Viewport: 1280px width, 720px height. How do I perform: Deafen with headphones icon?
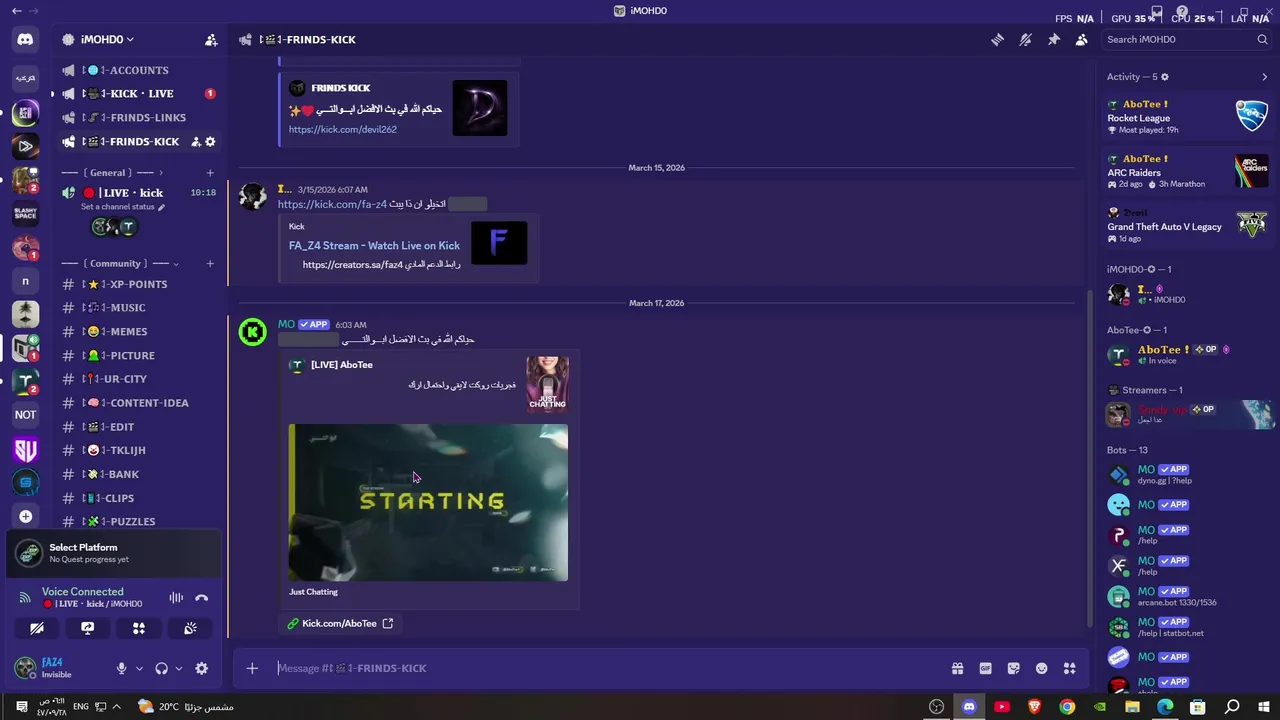tap(161, 669)
